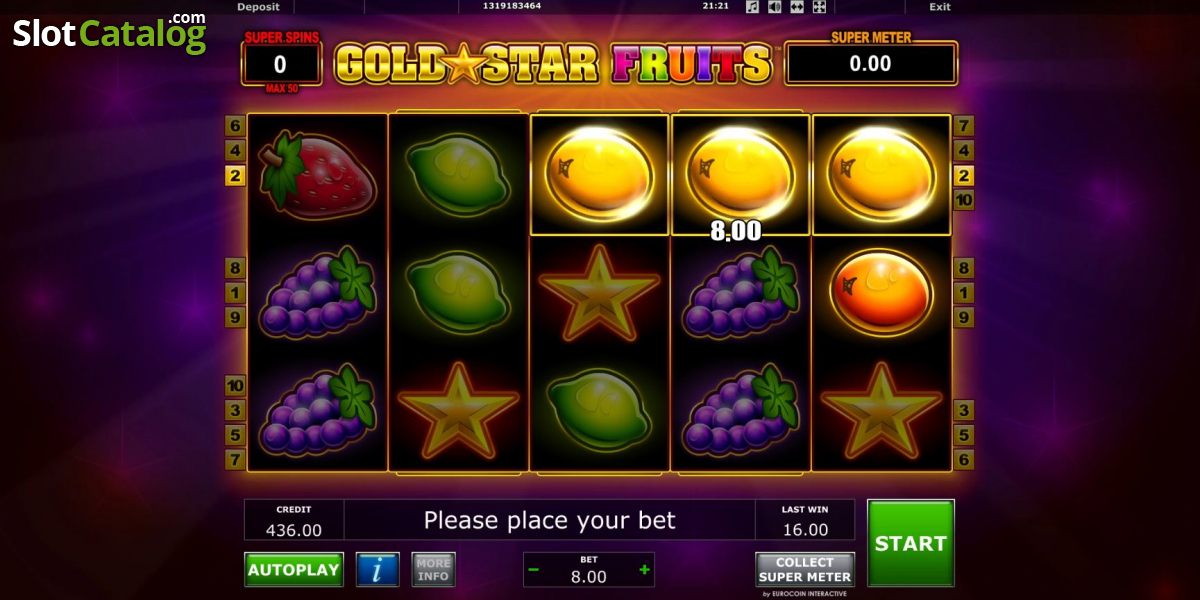Click the horizontal arrows stretch icon
The width and height of the screenshot is (1200, 600).
pos(797,7)
